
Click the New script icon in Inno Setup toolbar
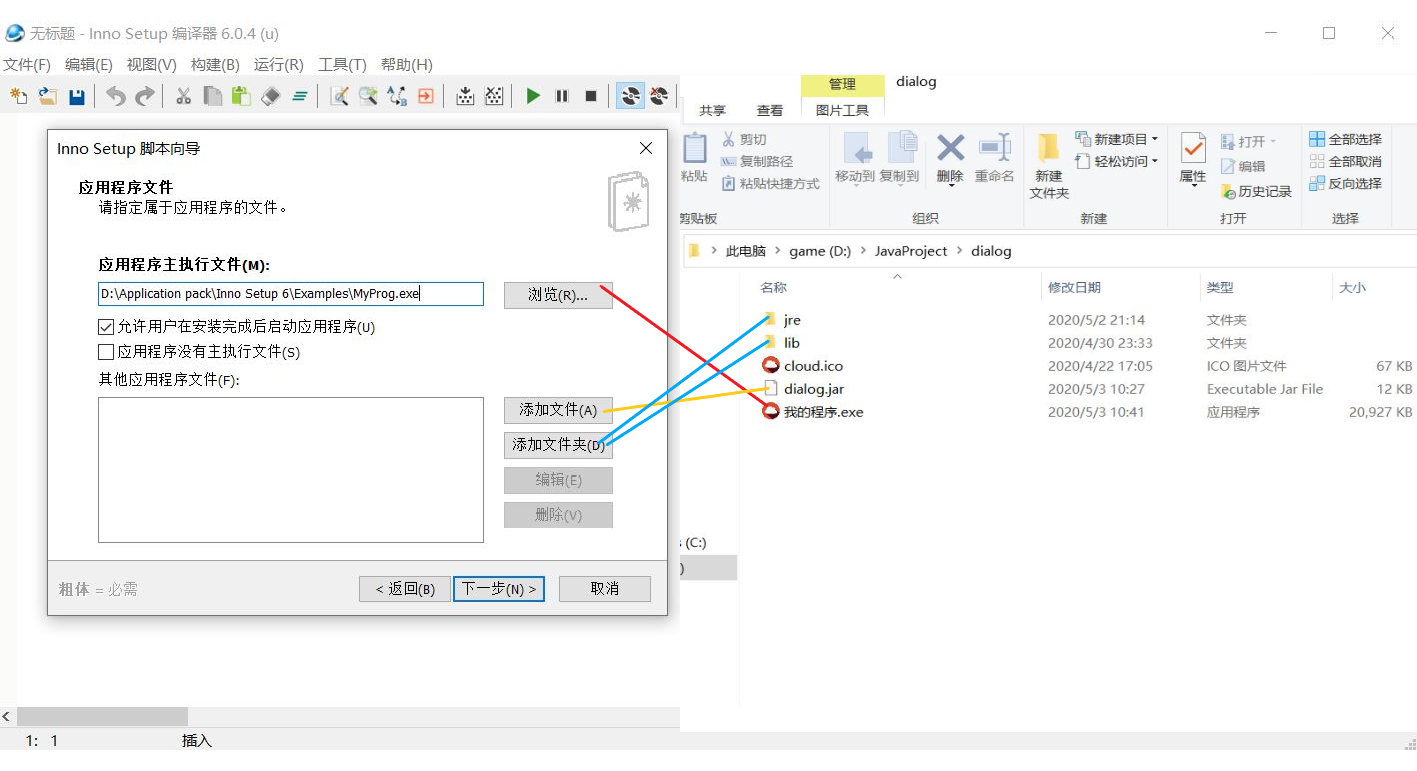click(18, 96)
